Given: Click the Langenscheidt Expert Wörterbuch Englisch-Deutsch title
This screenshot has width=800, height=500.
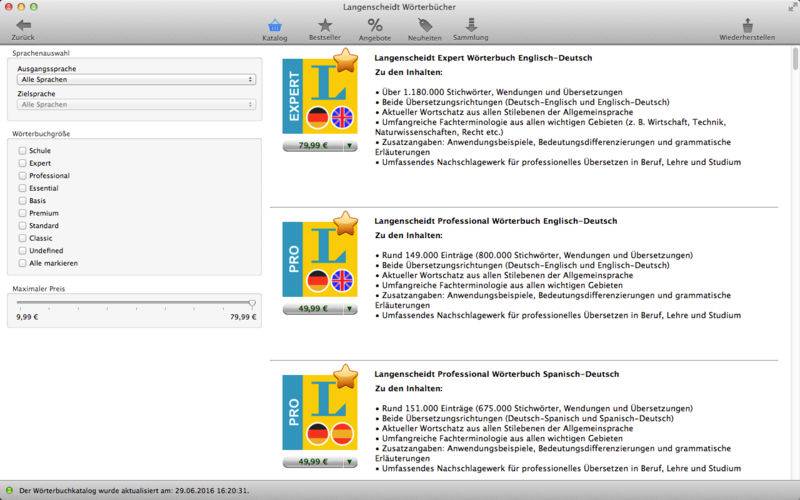Looking at the screenshot, I should pos(483,58).
